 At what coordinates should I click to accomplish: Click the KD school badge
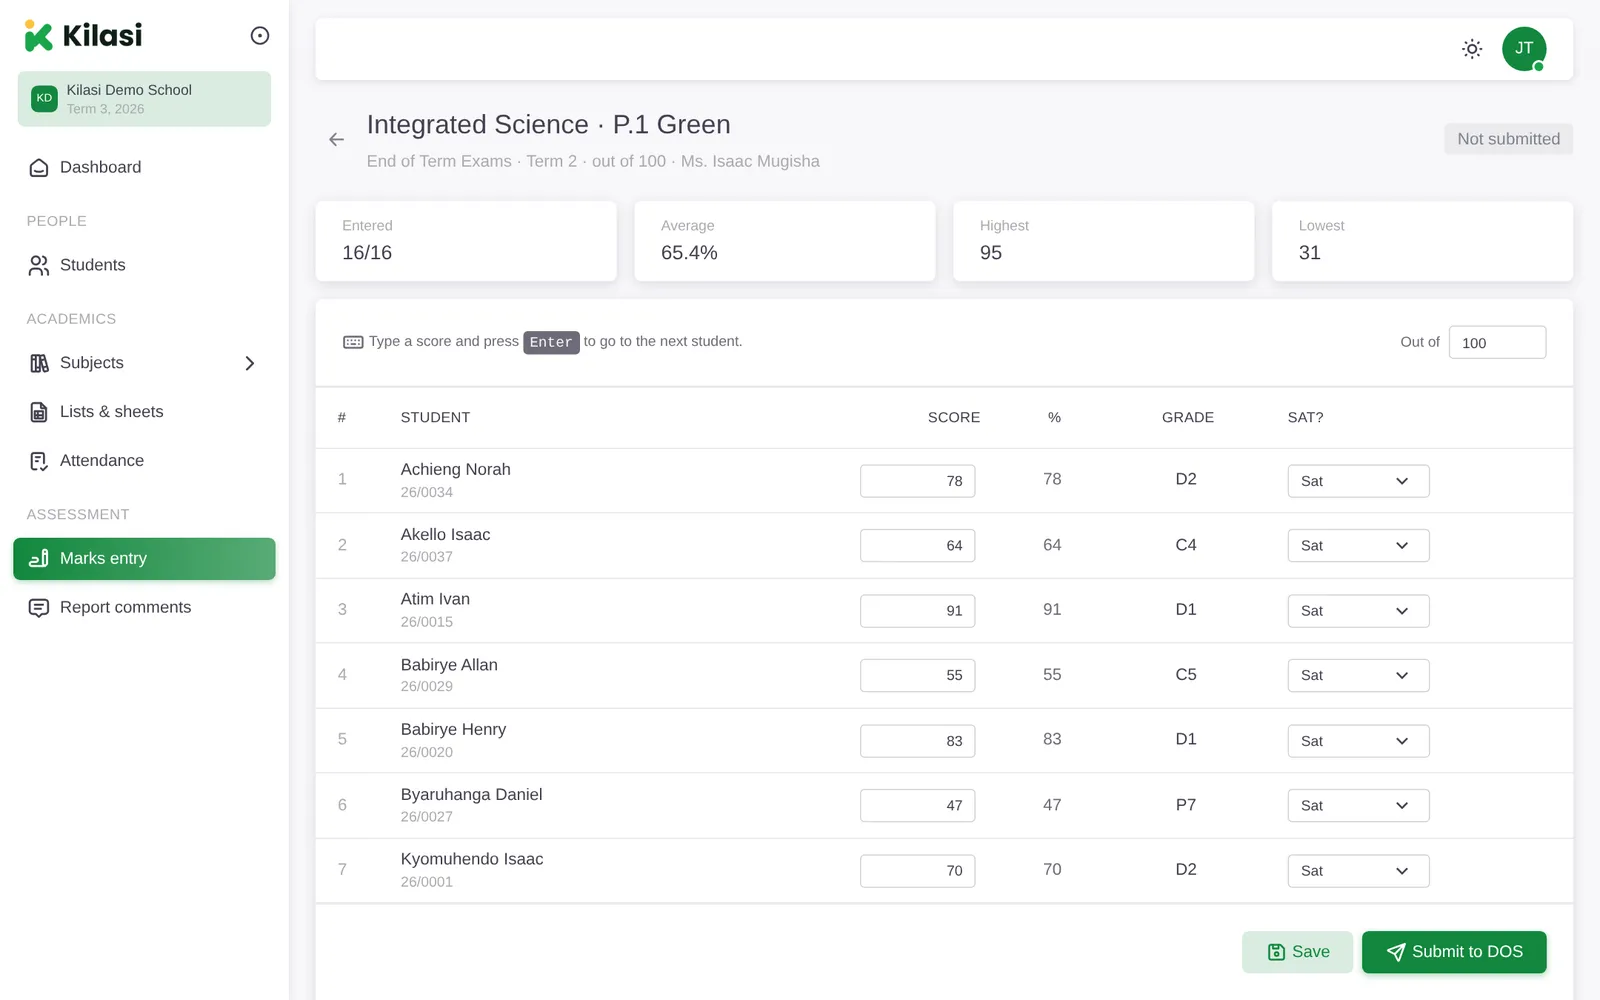pos(44,98)
